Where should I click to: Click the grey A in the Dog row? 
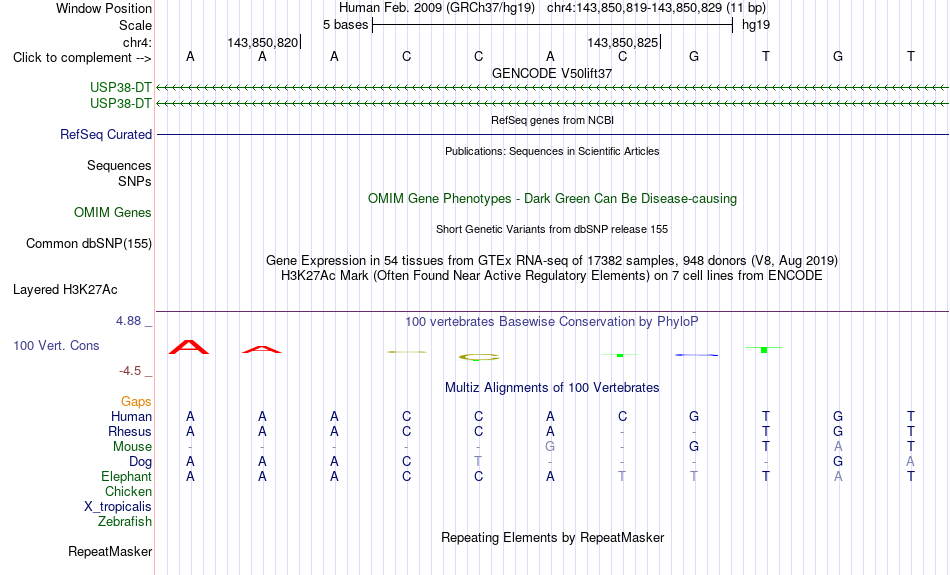pos(910,462)
